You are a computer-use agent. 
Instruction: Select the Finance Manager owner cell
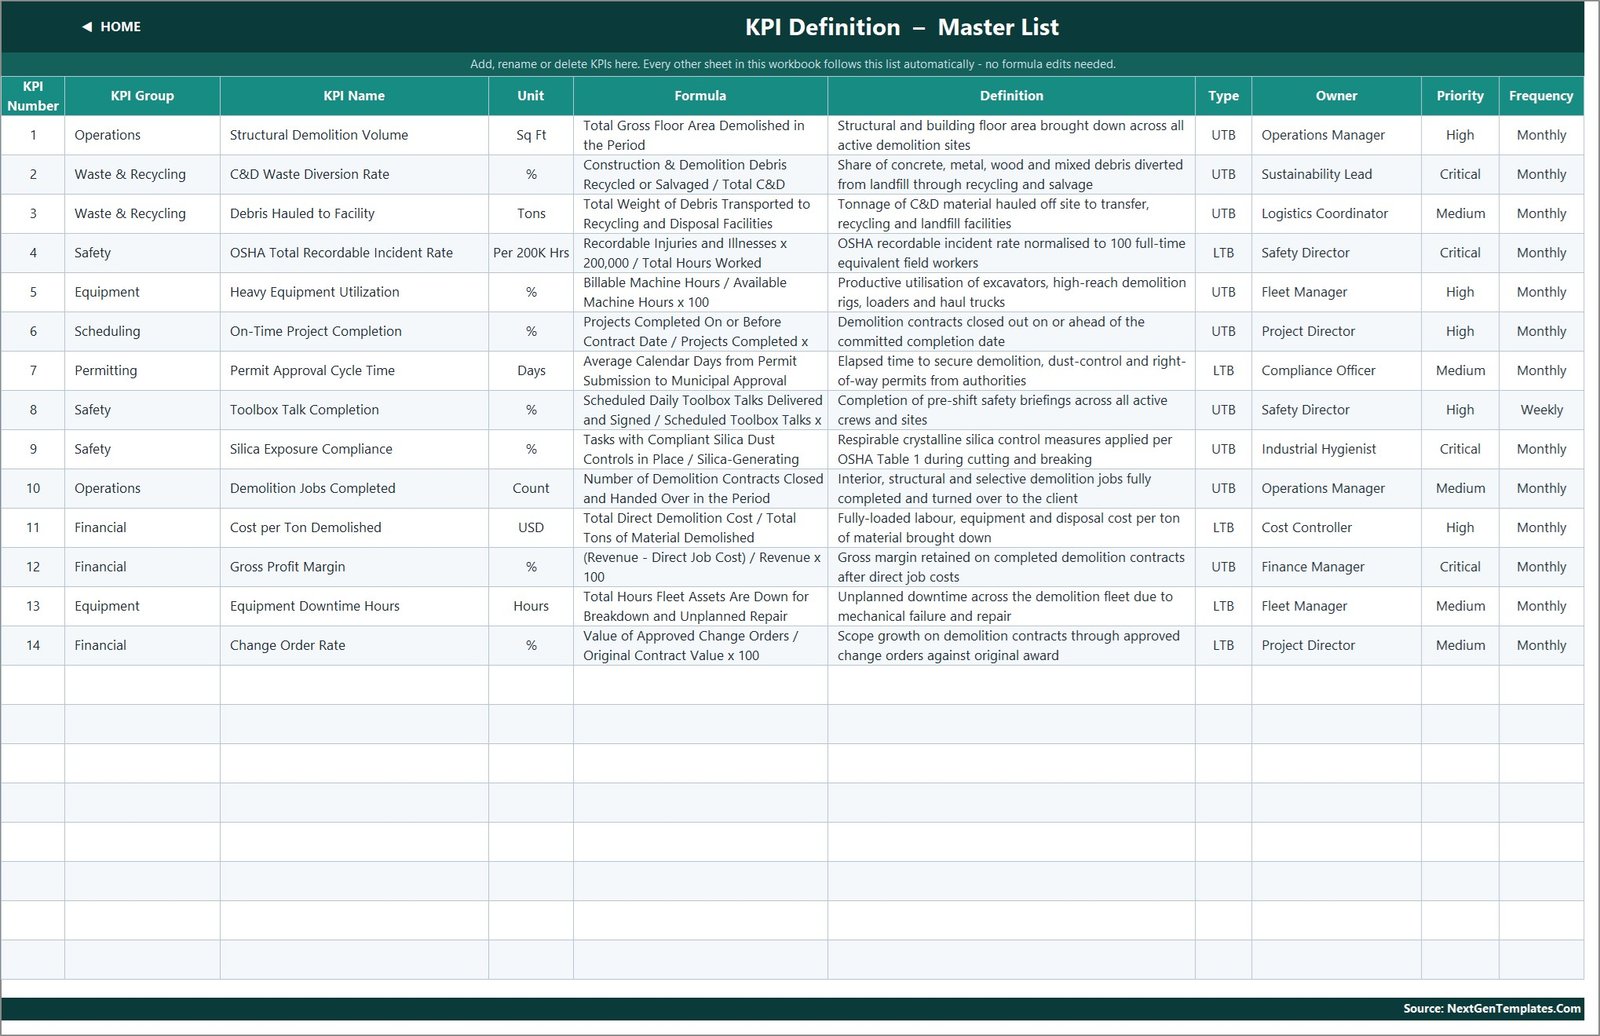(x=1336, y=567)
